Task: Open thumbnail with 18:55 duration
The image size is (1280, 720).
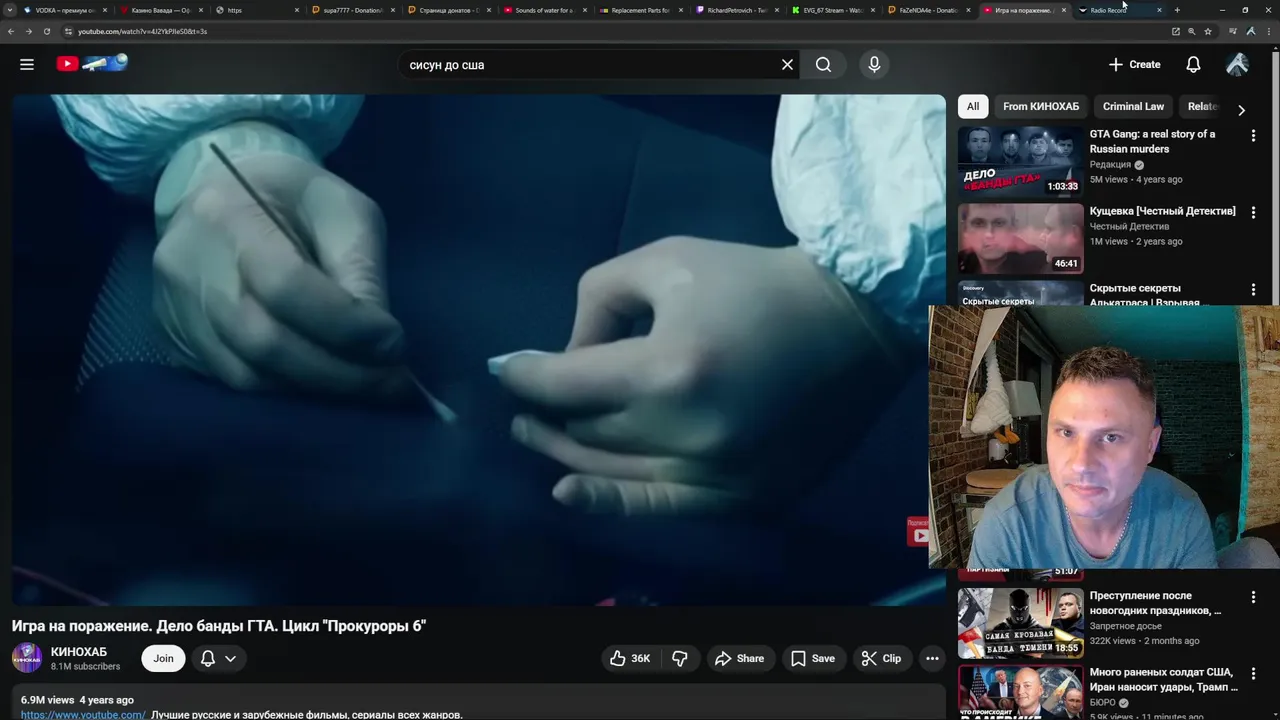Action: coord(1020,622)
